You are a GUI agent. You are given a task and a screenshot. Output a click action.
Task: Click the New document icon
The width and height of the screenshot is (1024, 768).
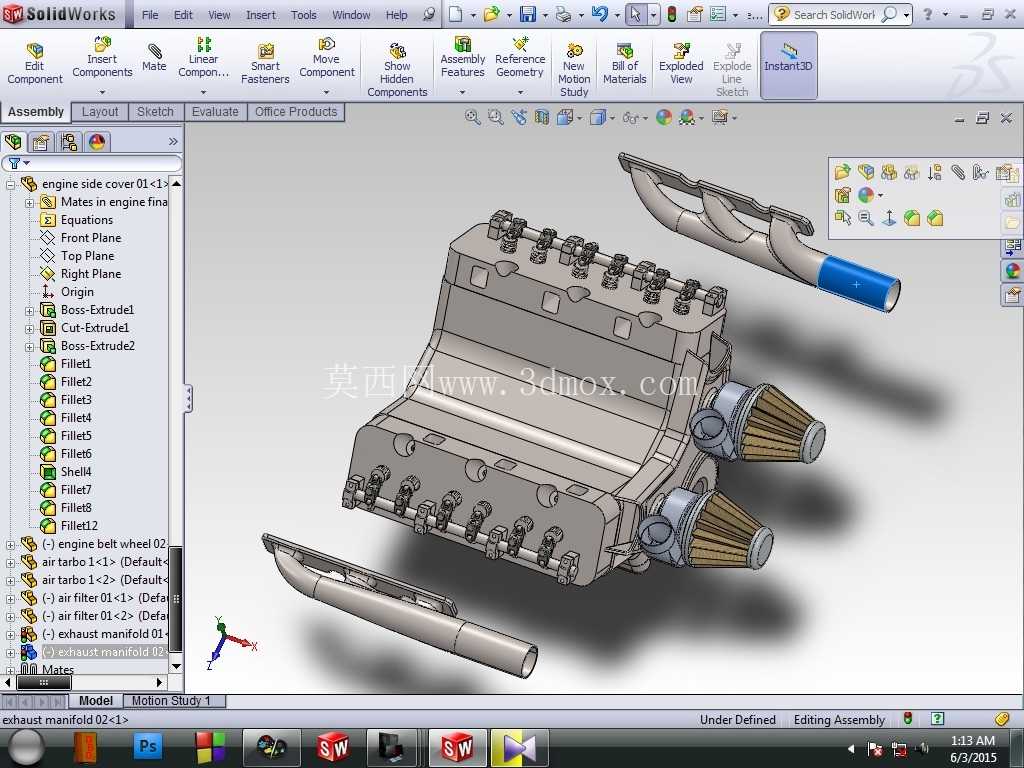[x=456, y=14]
